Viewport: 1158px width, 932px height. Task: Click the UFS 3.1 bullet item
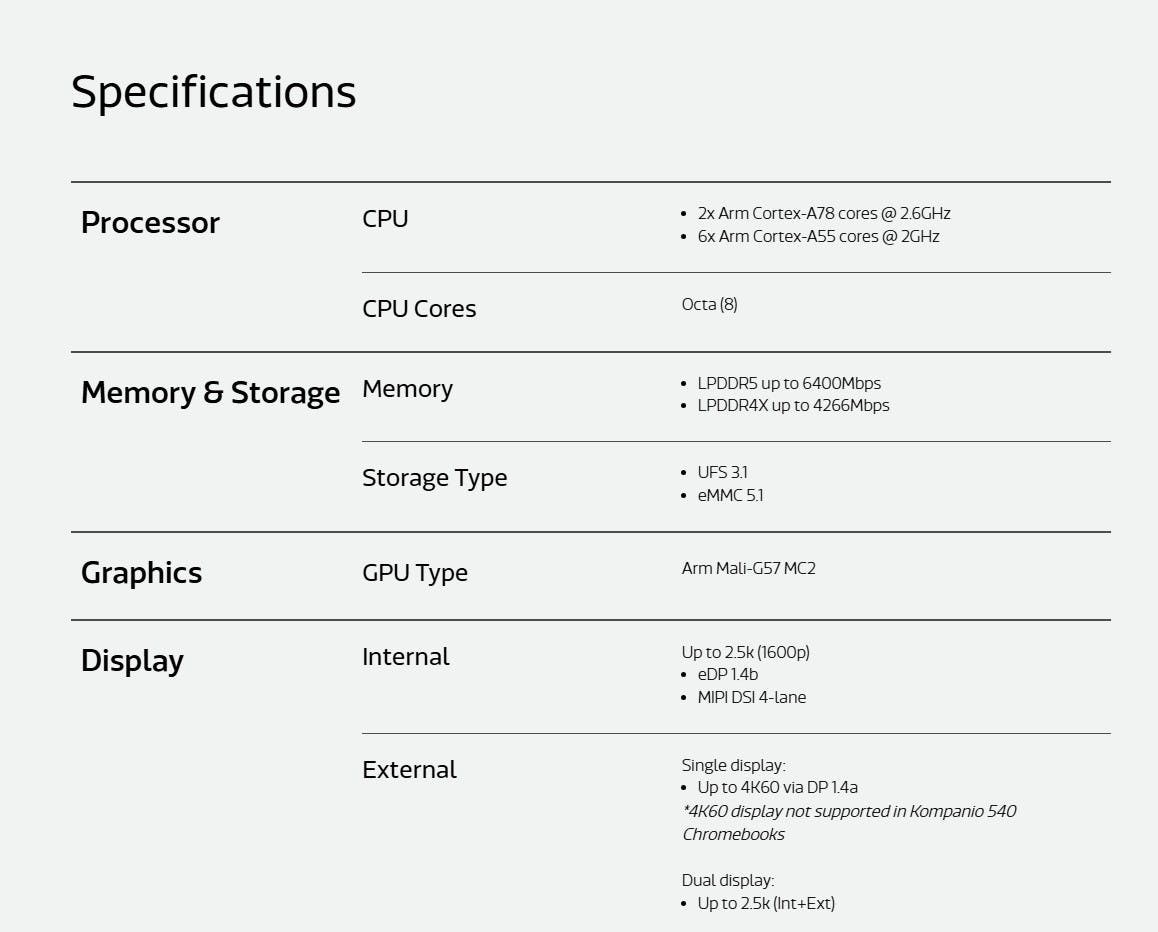click(x=722, y=472)
